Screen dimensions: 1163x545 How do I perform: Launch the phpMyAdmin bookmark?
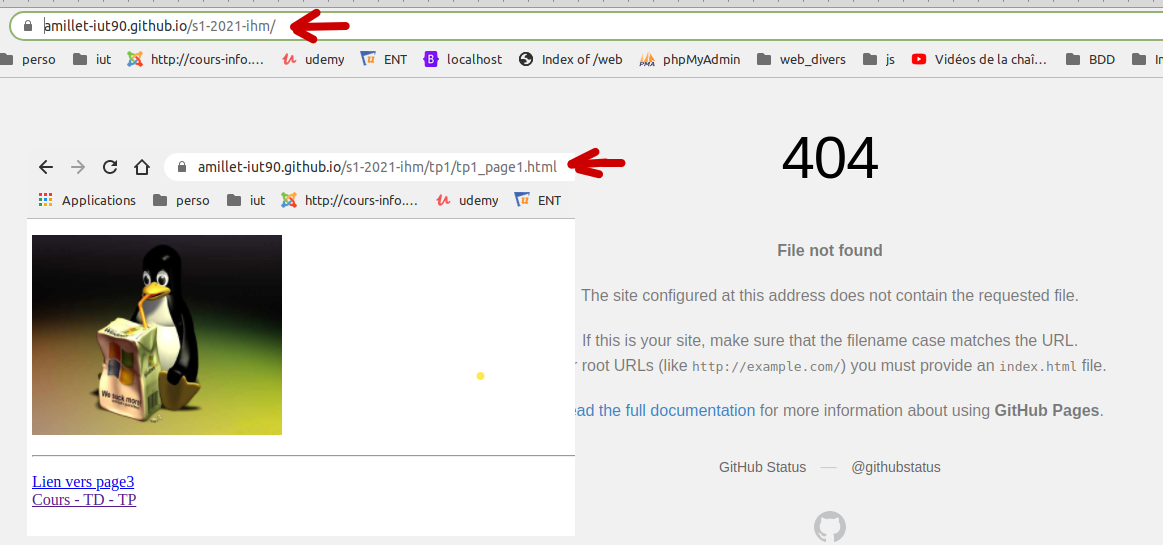click(x=690, y=59)
